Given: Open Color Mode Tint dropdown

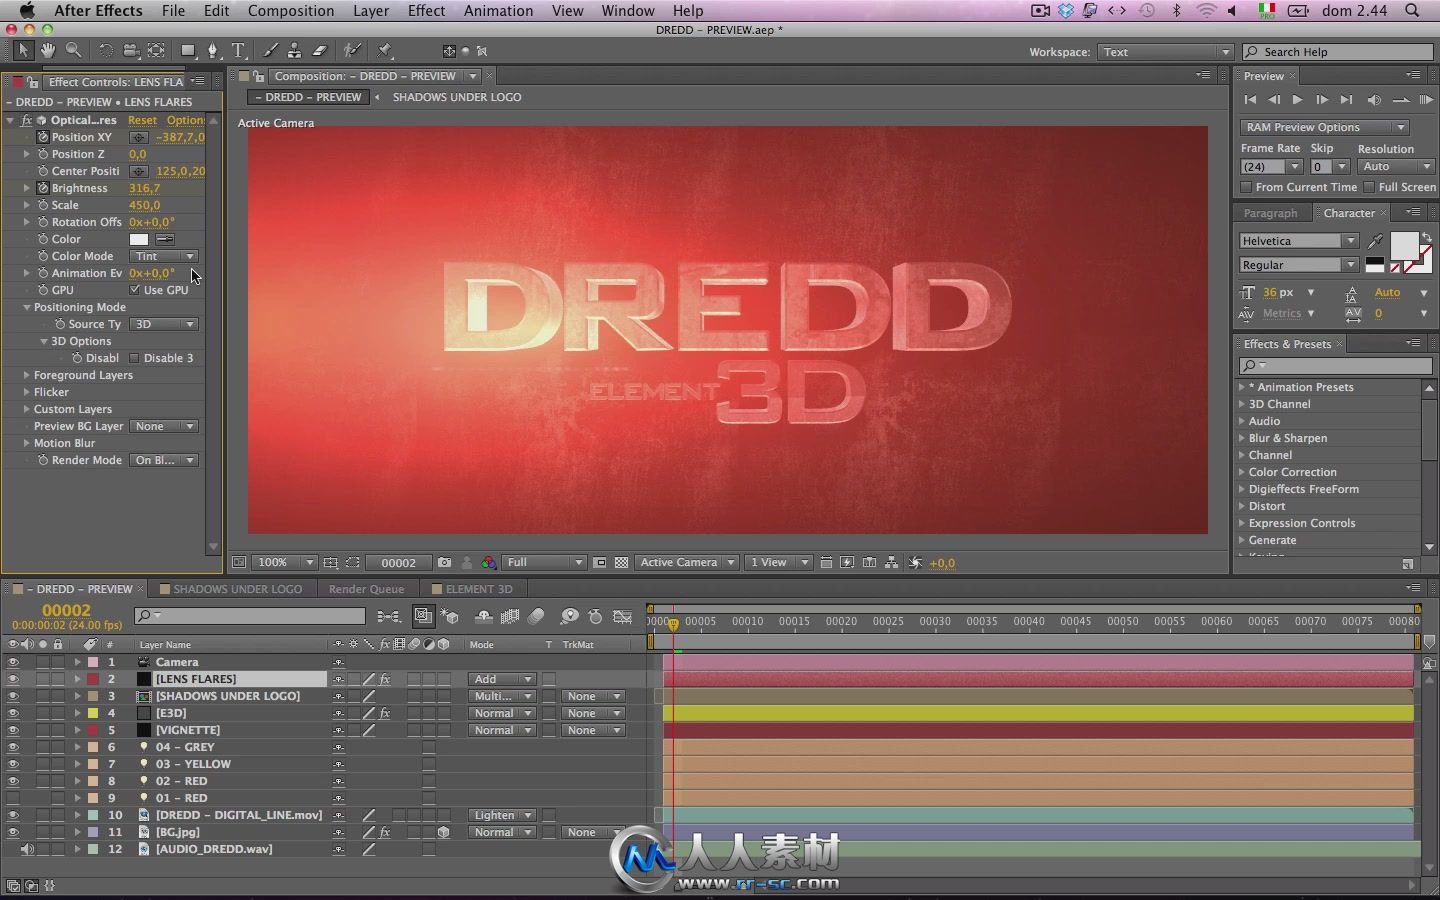Looking at the screenshot, I should [163, 256].
